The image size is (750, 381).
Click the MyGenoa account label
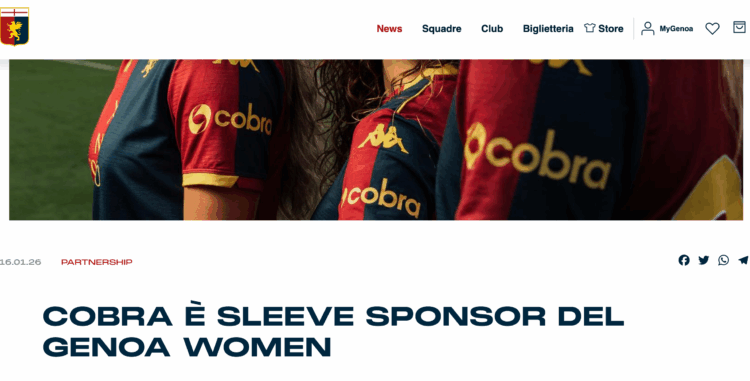pyautogui.click(x=676, y=29)
